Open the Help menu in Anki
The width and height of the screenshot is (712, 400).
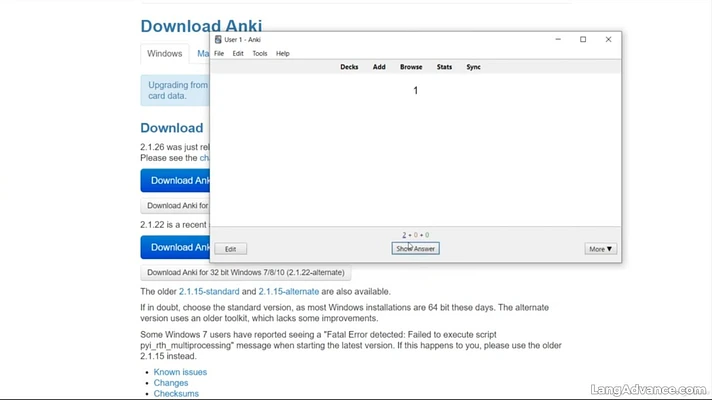click(282, 54)
